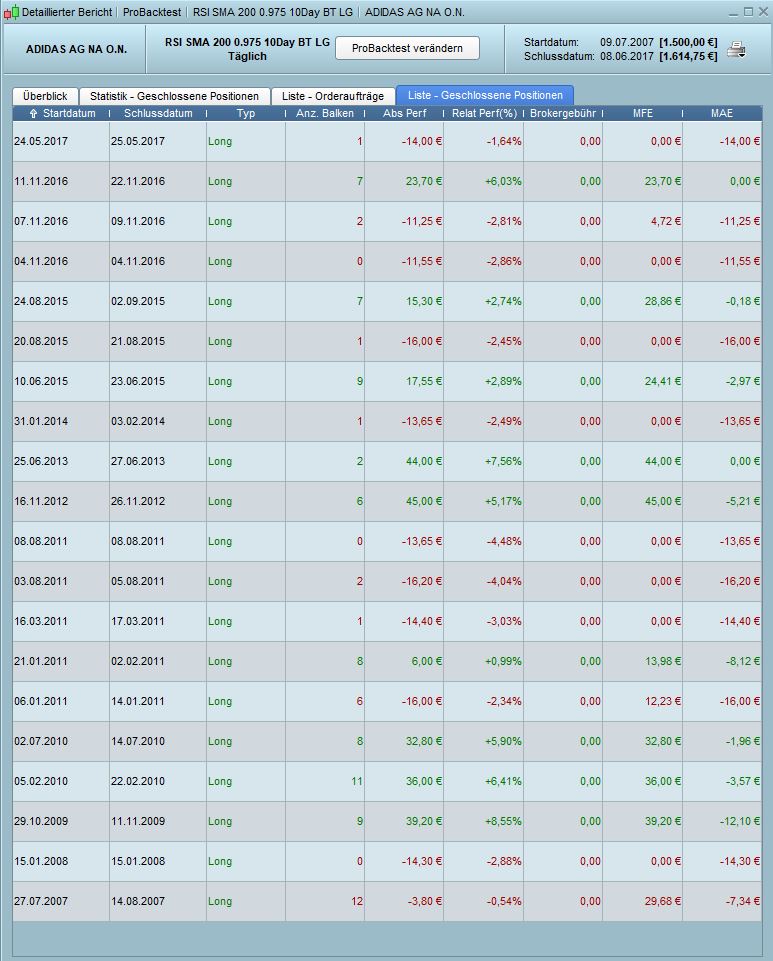
Task: Click the Schlussdatum 08.06.2017 value
Action: pyautogui.click(x=626, y=56)
